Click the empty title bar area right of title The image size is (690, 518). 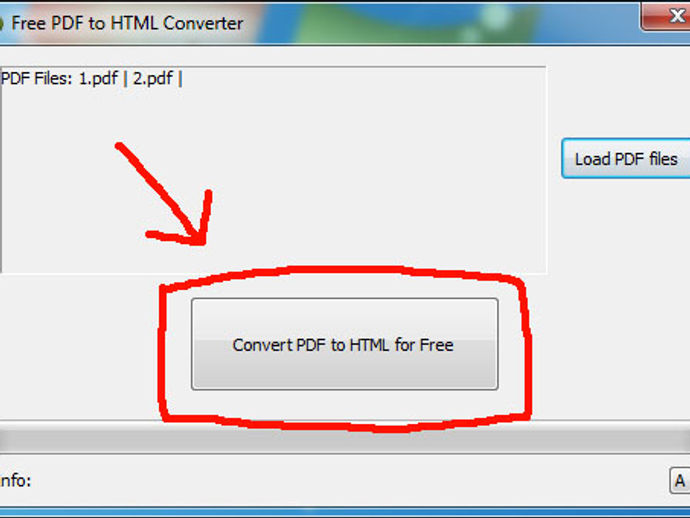440,23
